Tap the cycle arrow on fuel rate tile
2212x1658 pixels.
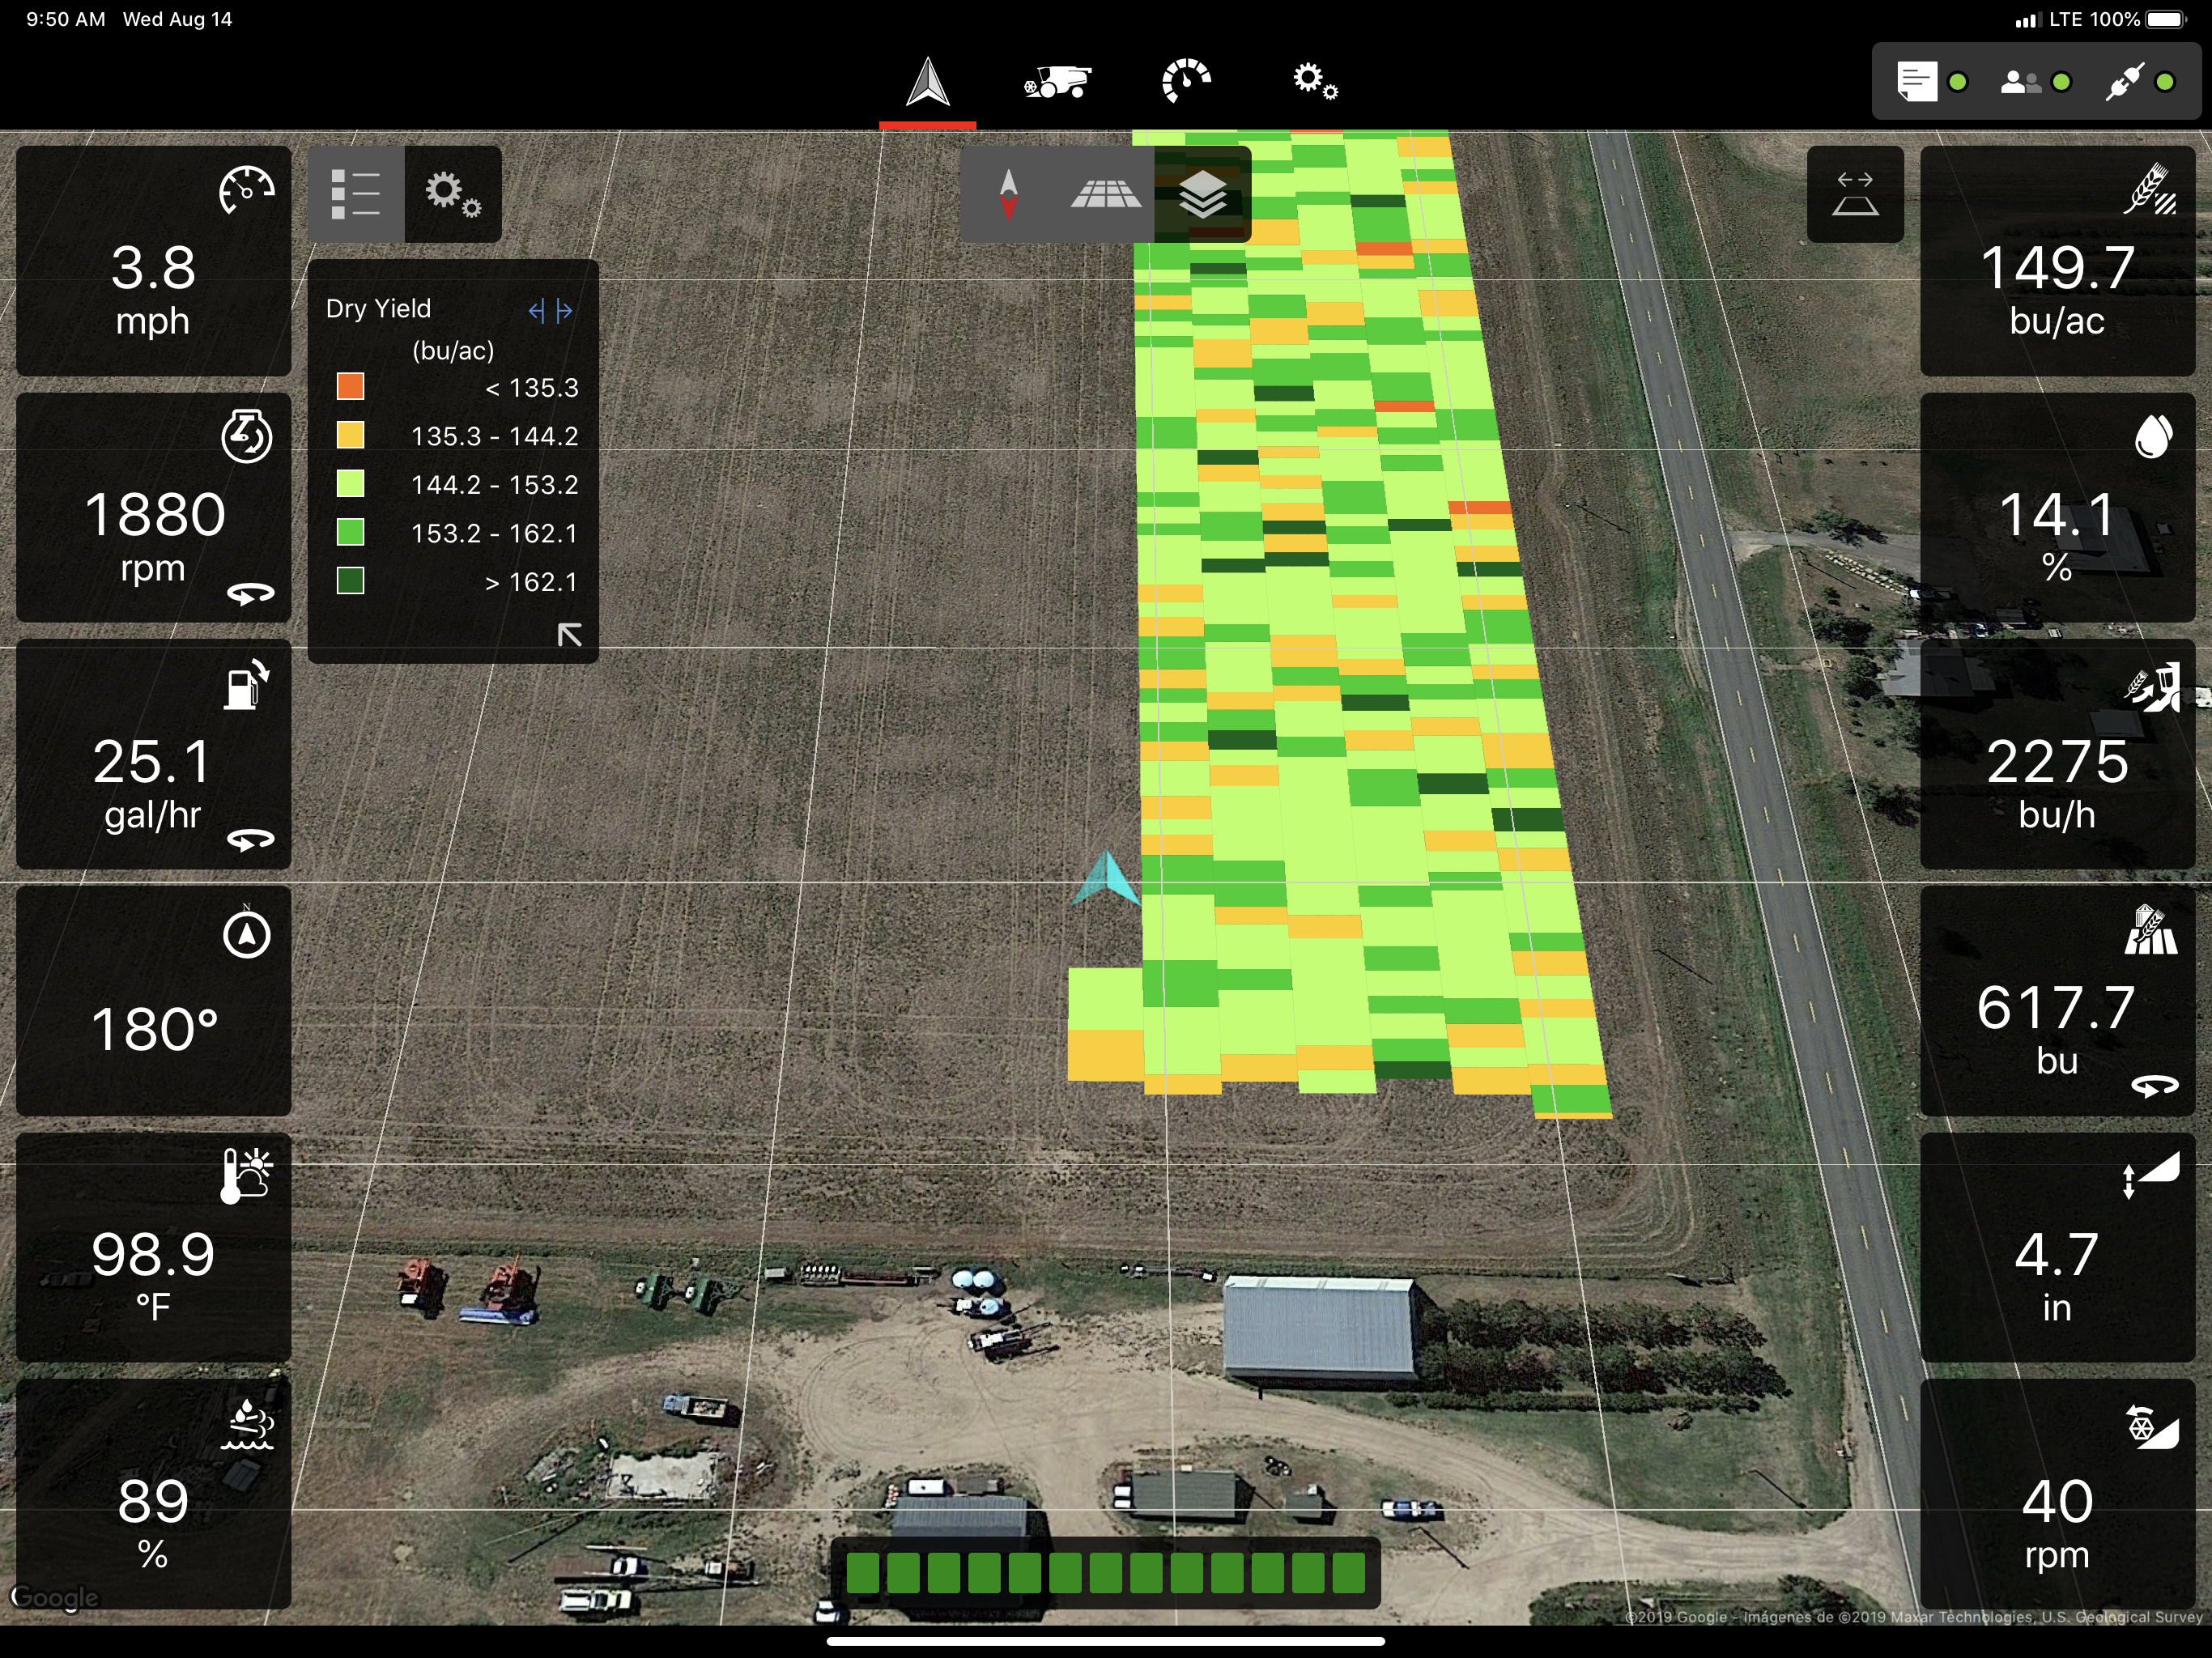click(x=250, y=840)
